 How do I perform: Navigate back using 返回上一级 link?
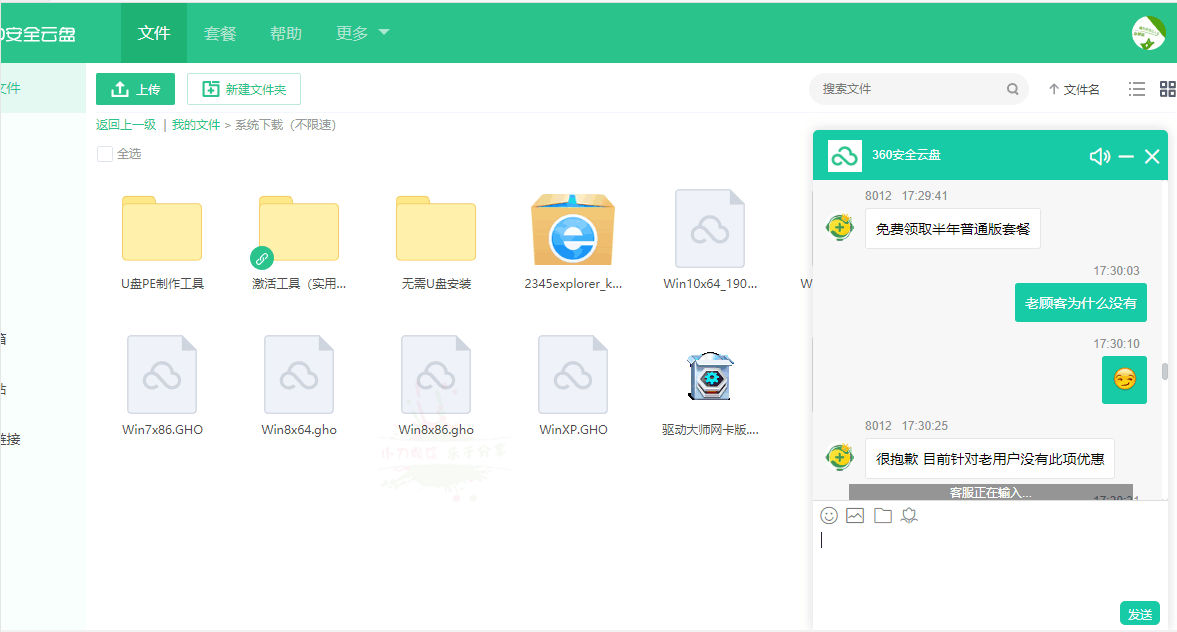click(x=128, y=124)
